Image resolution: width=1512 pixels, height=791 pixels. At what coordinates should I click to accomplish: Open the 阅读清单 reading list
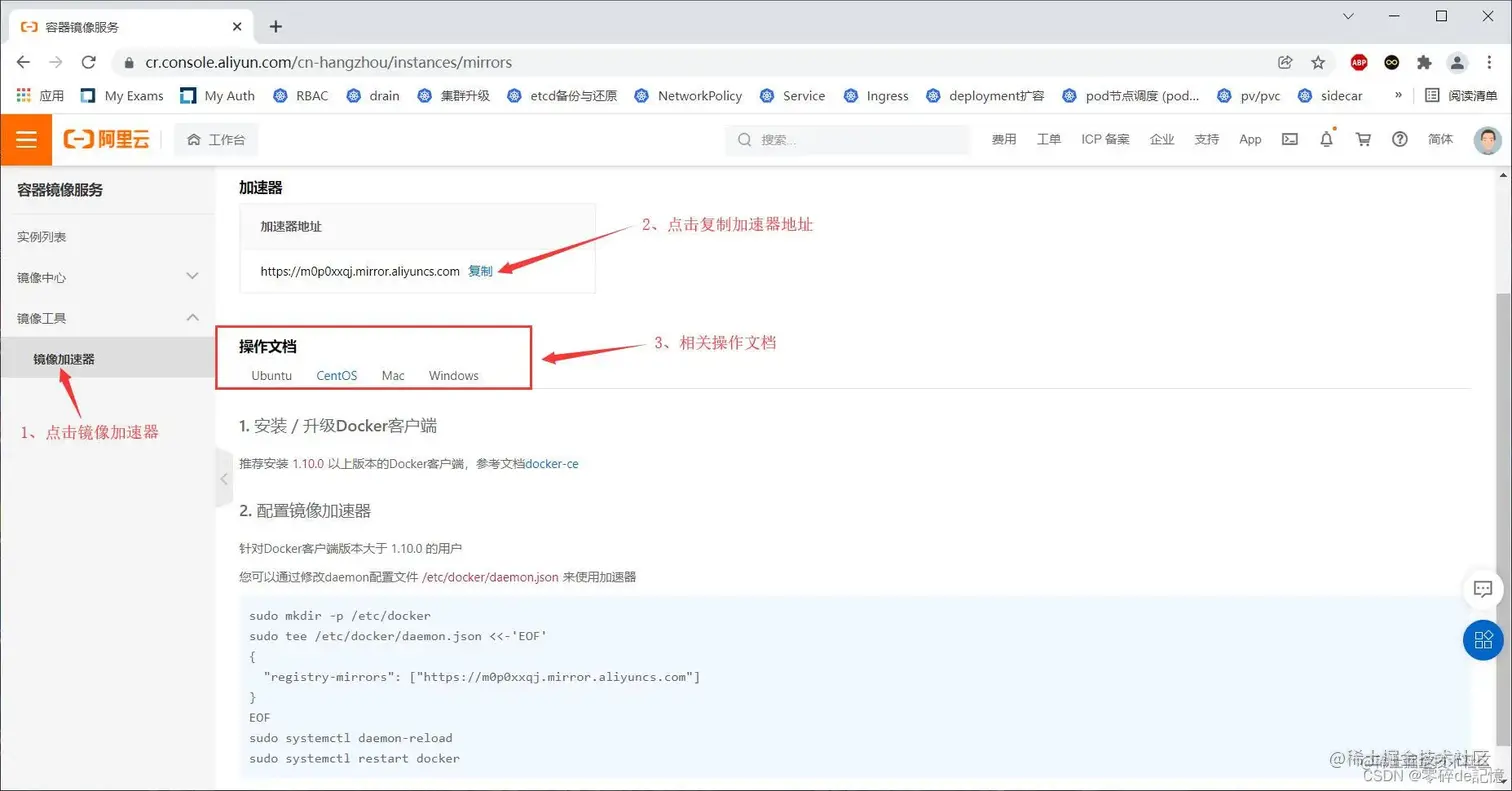pyautogui.click(x=1461, y=96)
